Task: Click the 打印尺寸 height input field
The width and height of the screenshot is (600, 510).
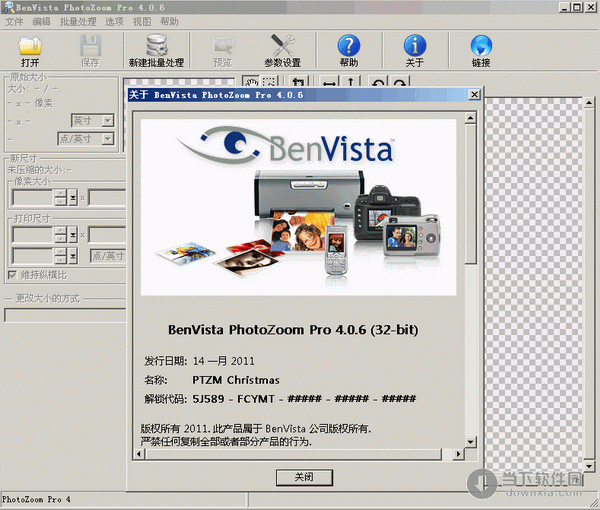Action: tap(107, 235)
